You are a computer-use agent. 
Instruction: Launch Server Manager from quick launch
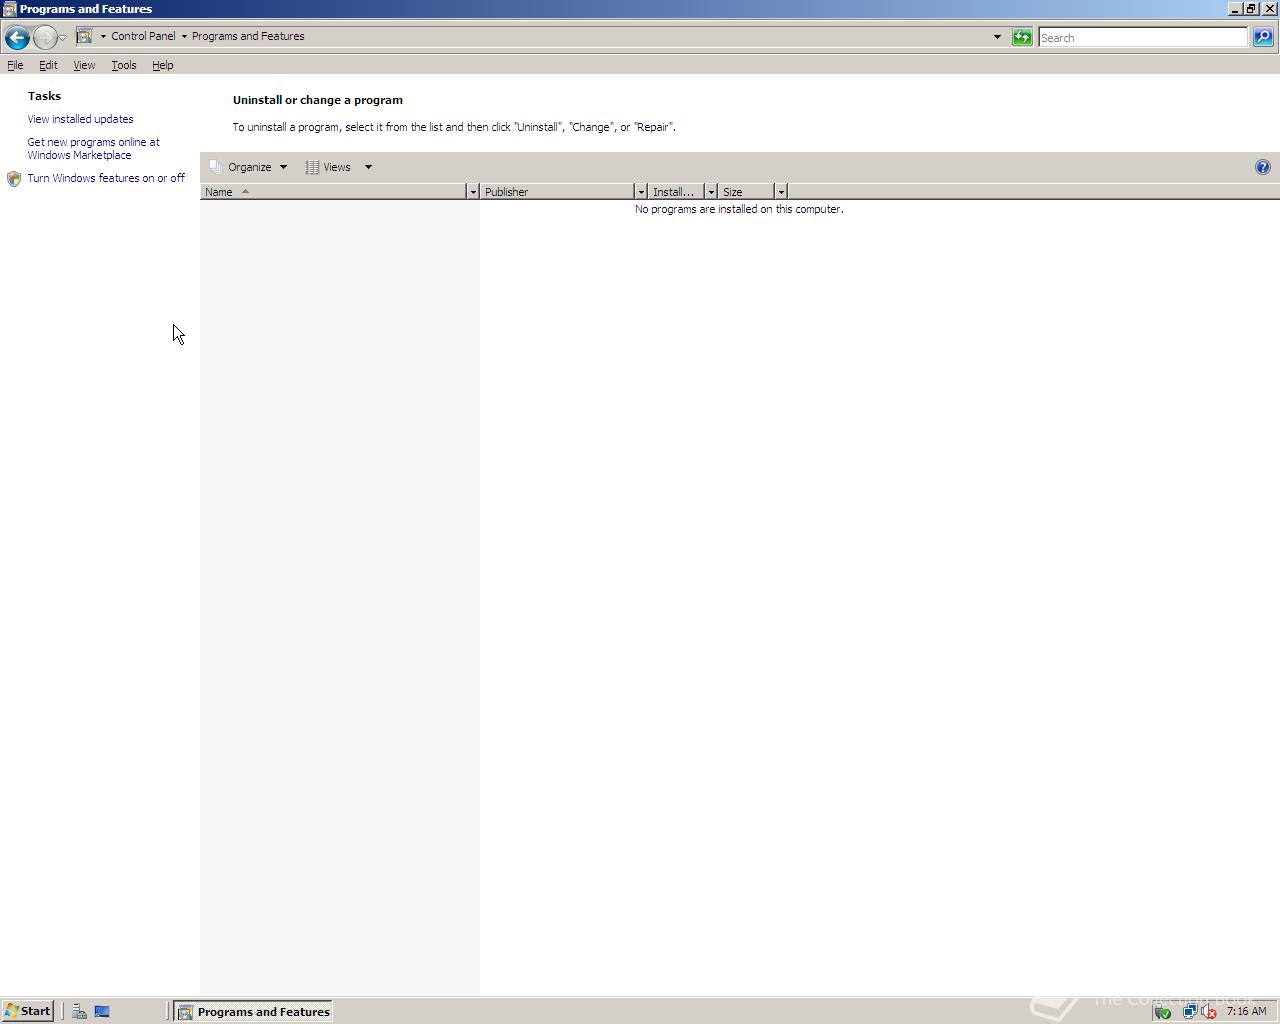pyautogui.click(x=79, y=1011)
